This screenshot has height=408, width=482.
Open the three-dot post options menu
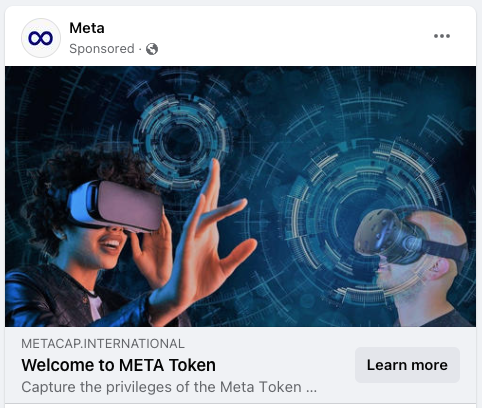coord(442,36)
